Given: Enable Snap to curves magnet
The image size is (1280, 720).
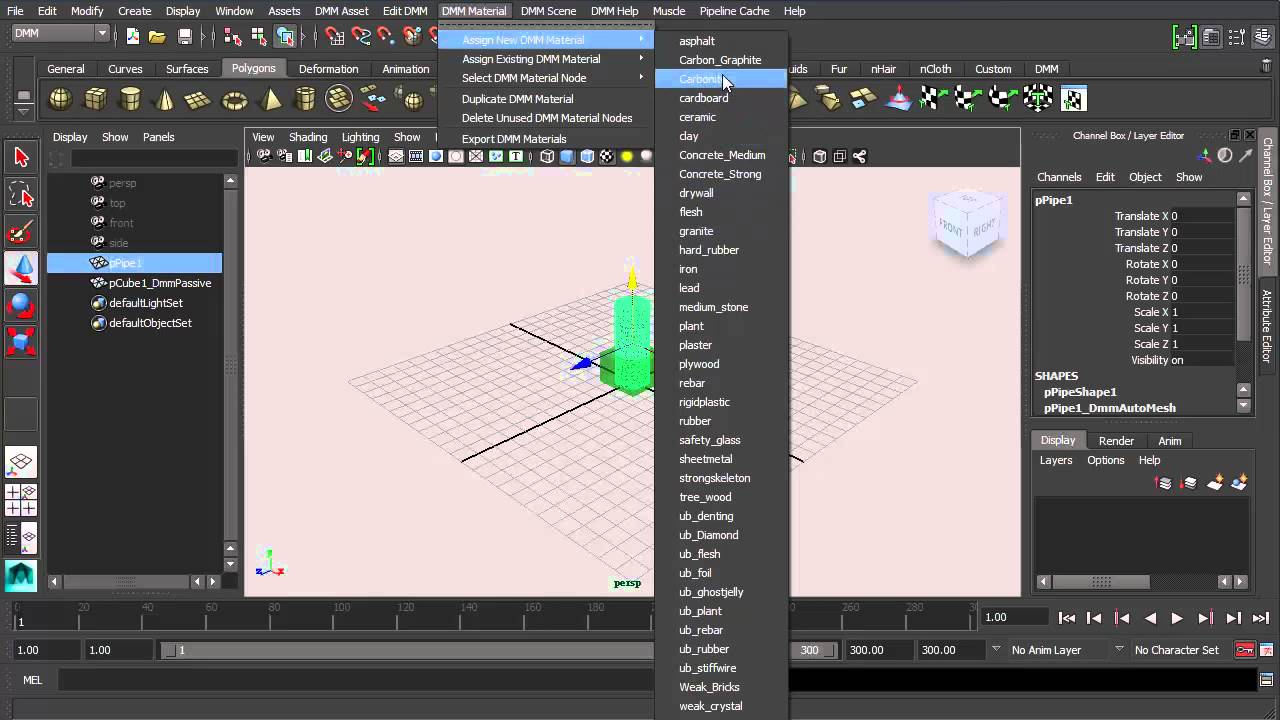Looking at the screenshot, I should (x=361, y=36).
